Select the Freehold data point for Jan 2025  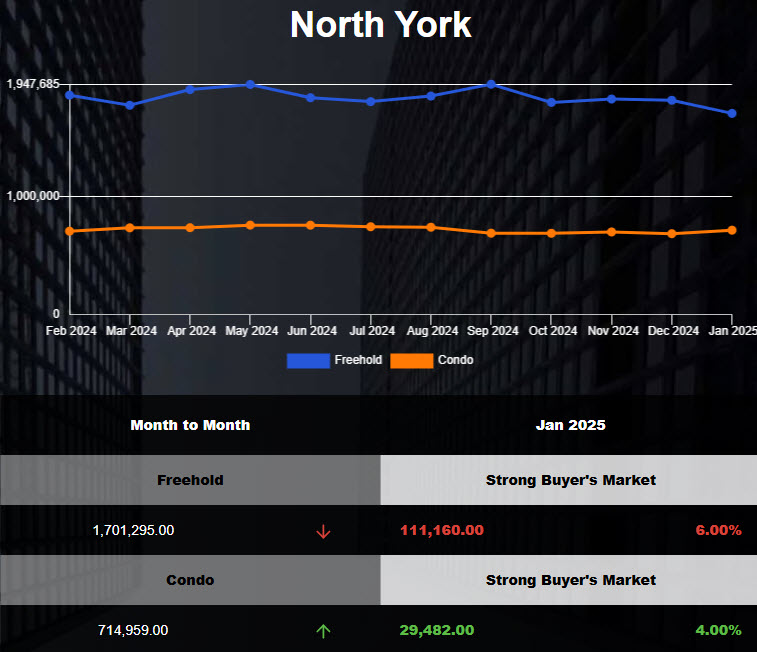coord(732,113)
